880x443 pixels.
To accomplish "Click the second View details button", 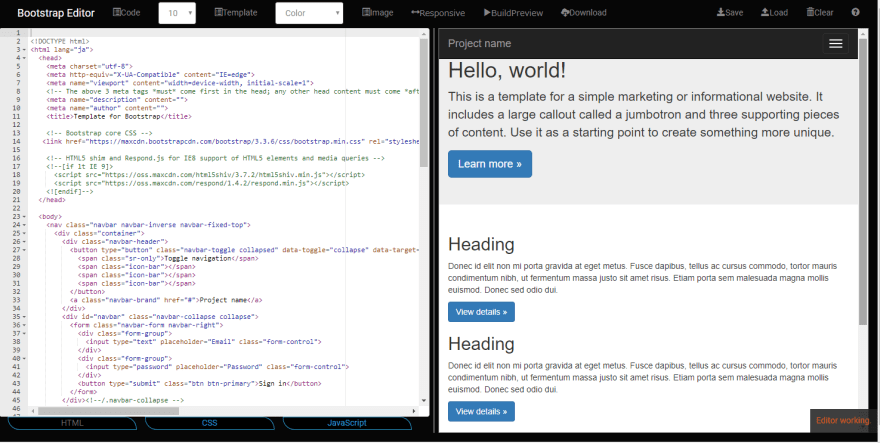I will point(481,412).
